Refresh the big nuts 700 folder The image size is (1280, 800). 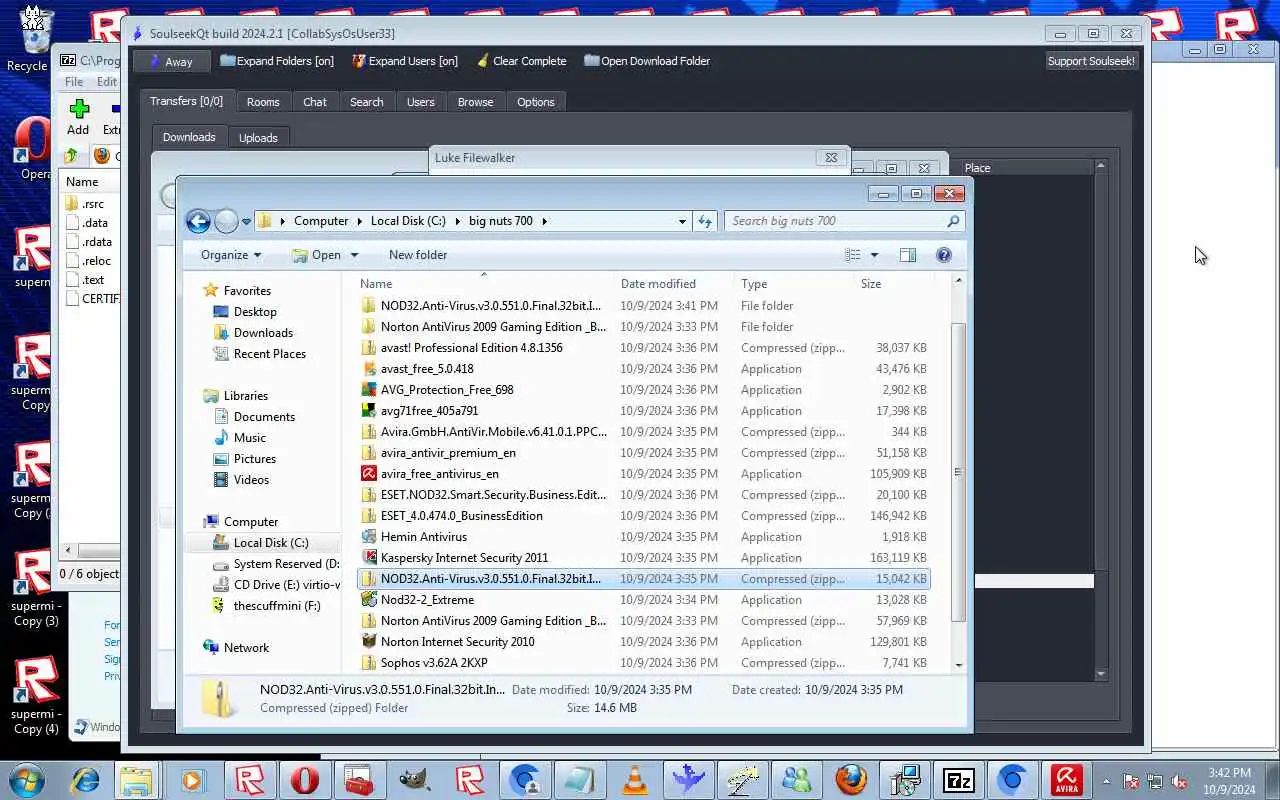705,221
